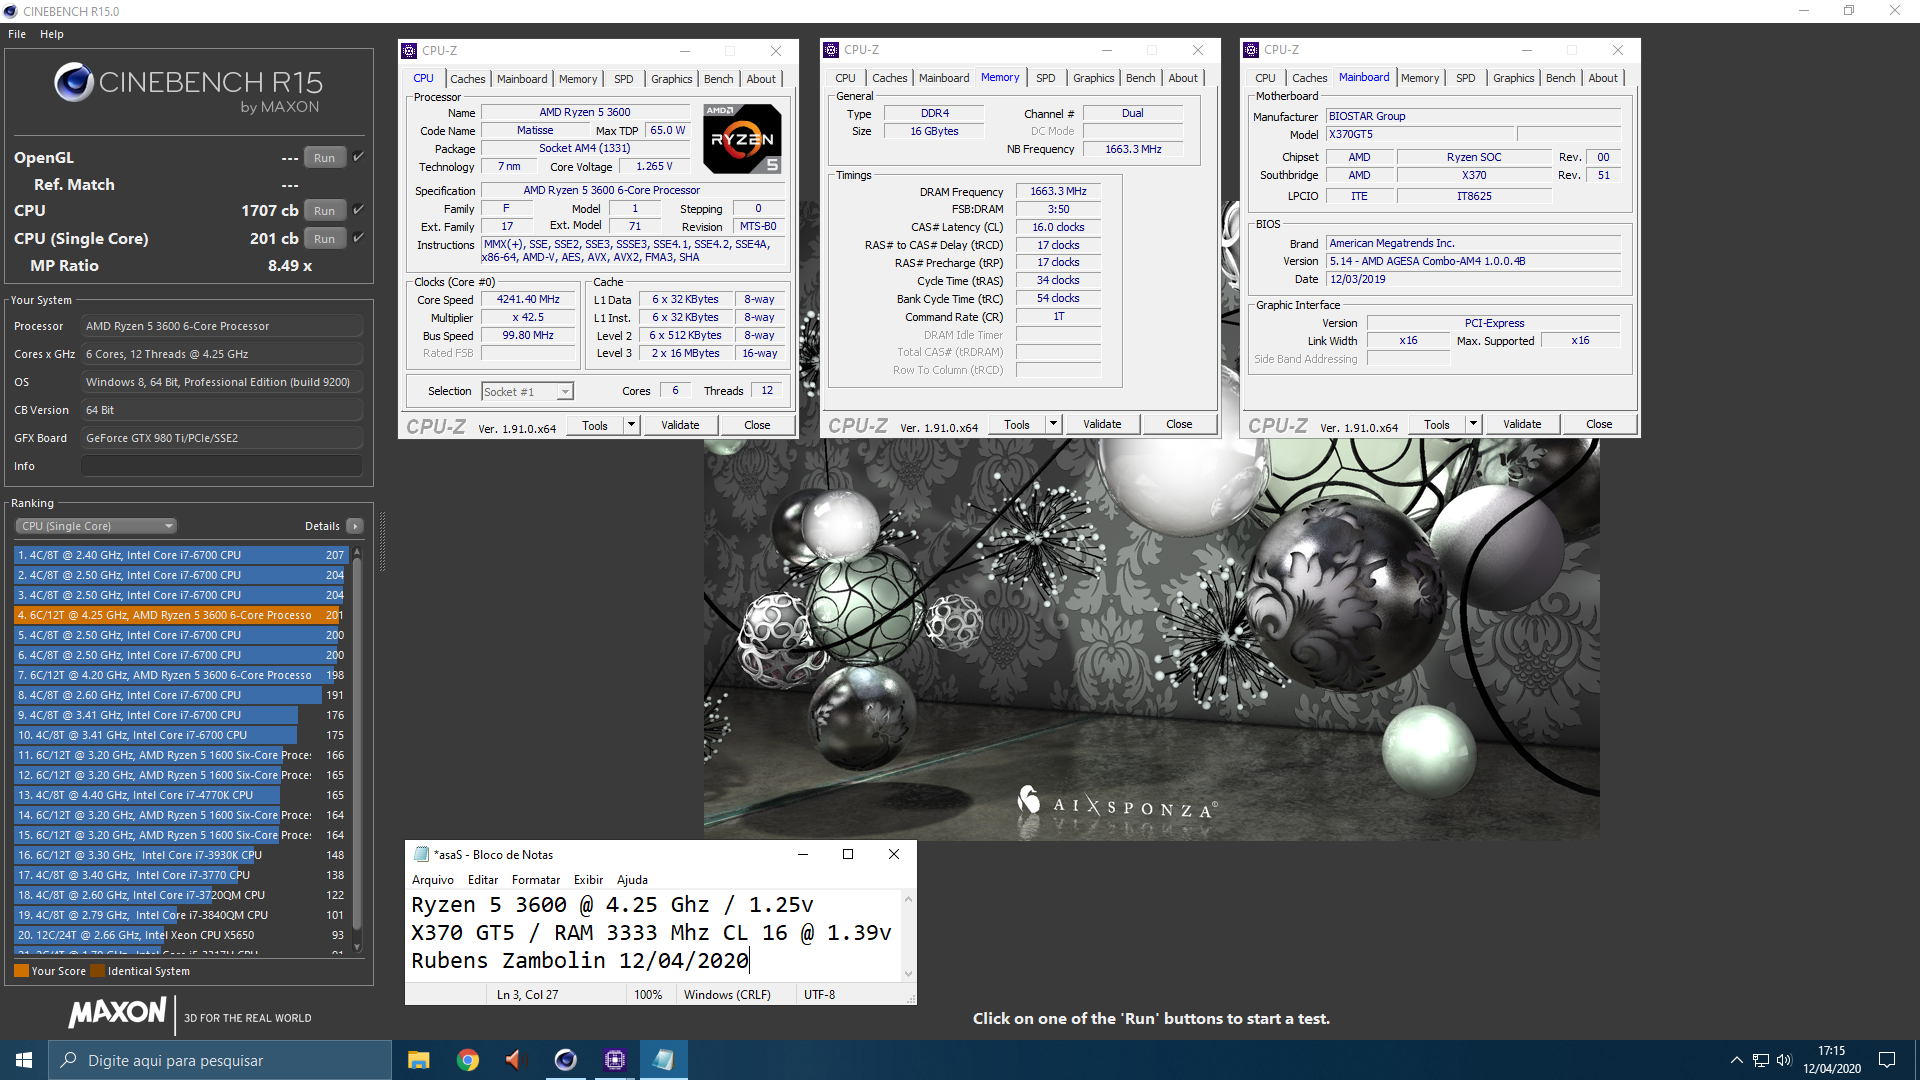Open Notepad Arquivo menu
The width and height of the screenshot is (1920, 1080).
coord(433,880)
